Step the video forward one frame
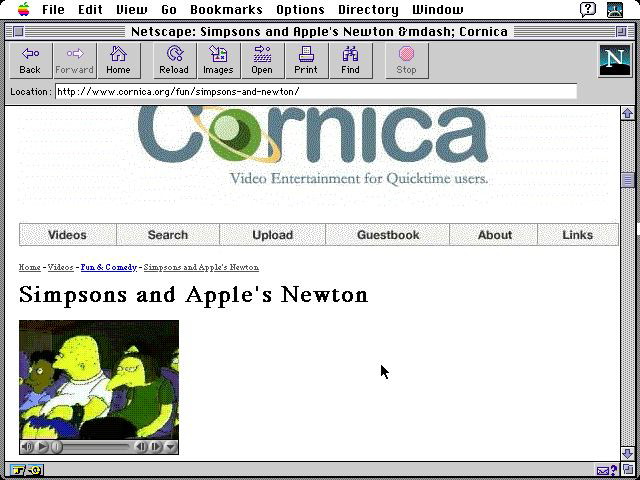The width and height of the screenshot is (640, 480). tap(157, 447)
